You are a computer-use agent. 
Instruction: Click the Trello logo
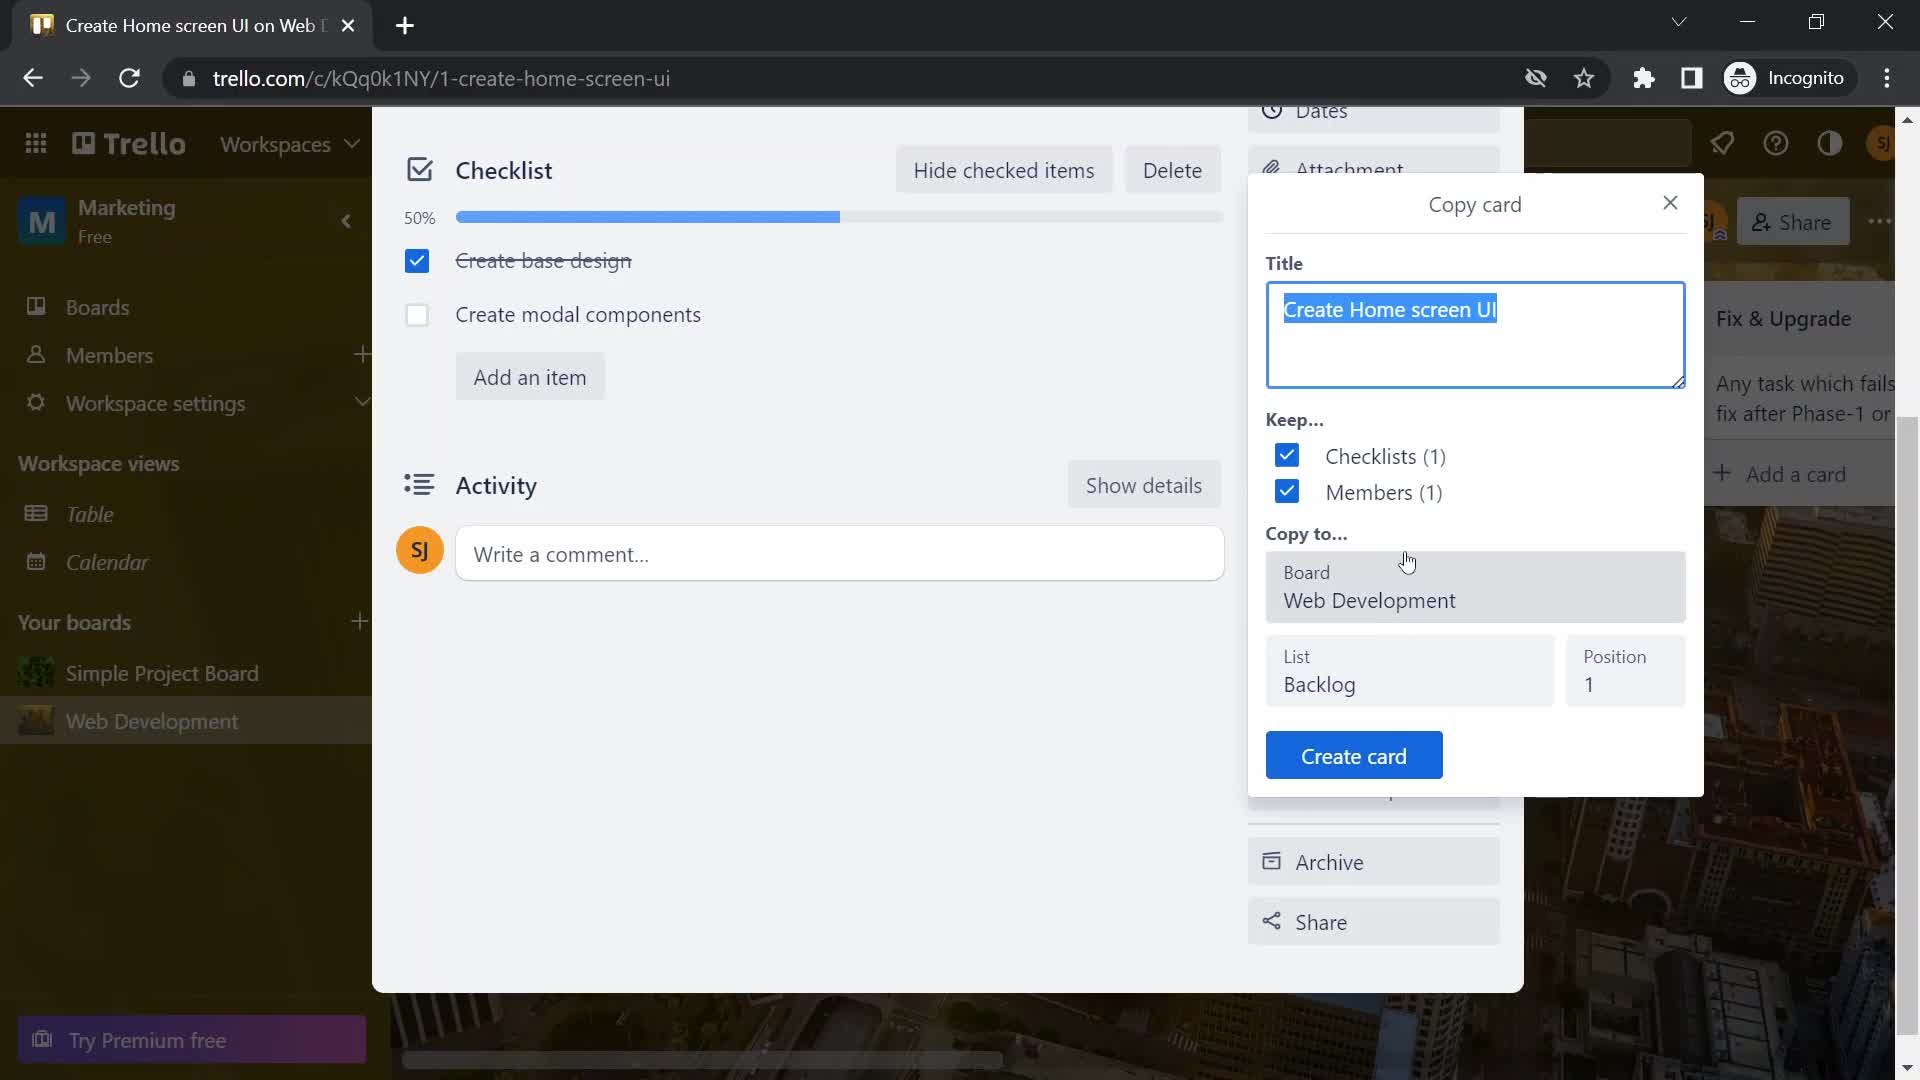(x=129, y=144)
